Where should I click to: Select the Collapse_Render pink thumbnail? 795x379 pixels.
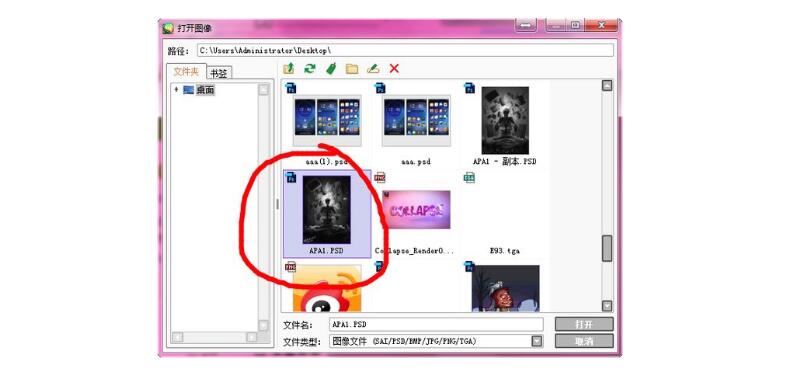[x=416, y=210]
